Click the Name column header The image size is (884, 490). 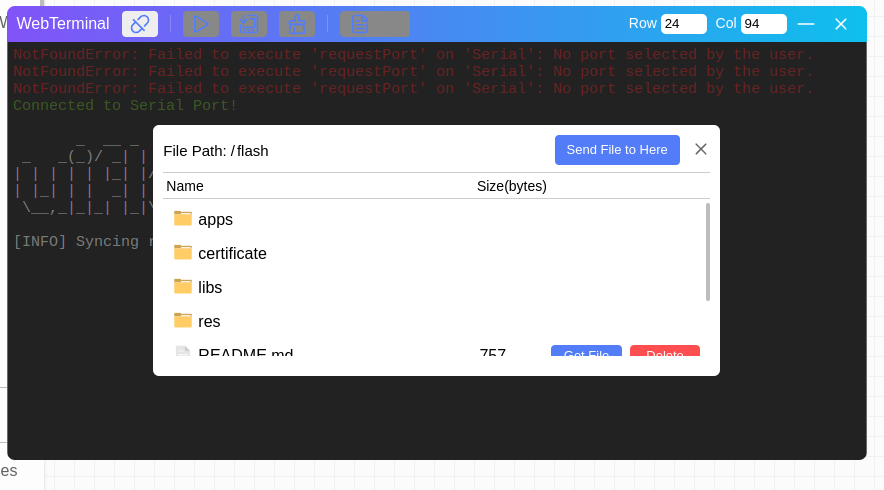tap(185, 186)
